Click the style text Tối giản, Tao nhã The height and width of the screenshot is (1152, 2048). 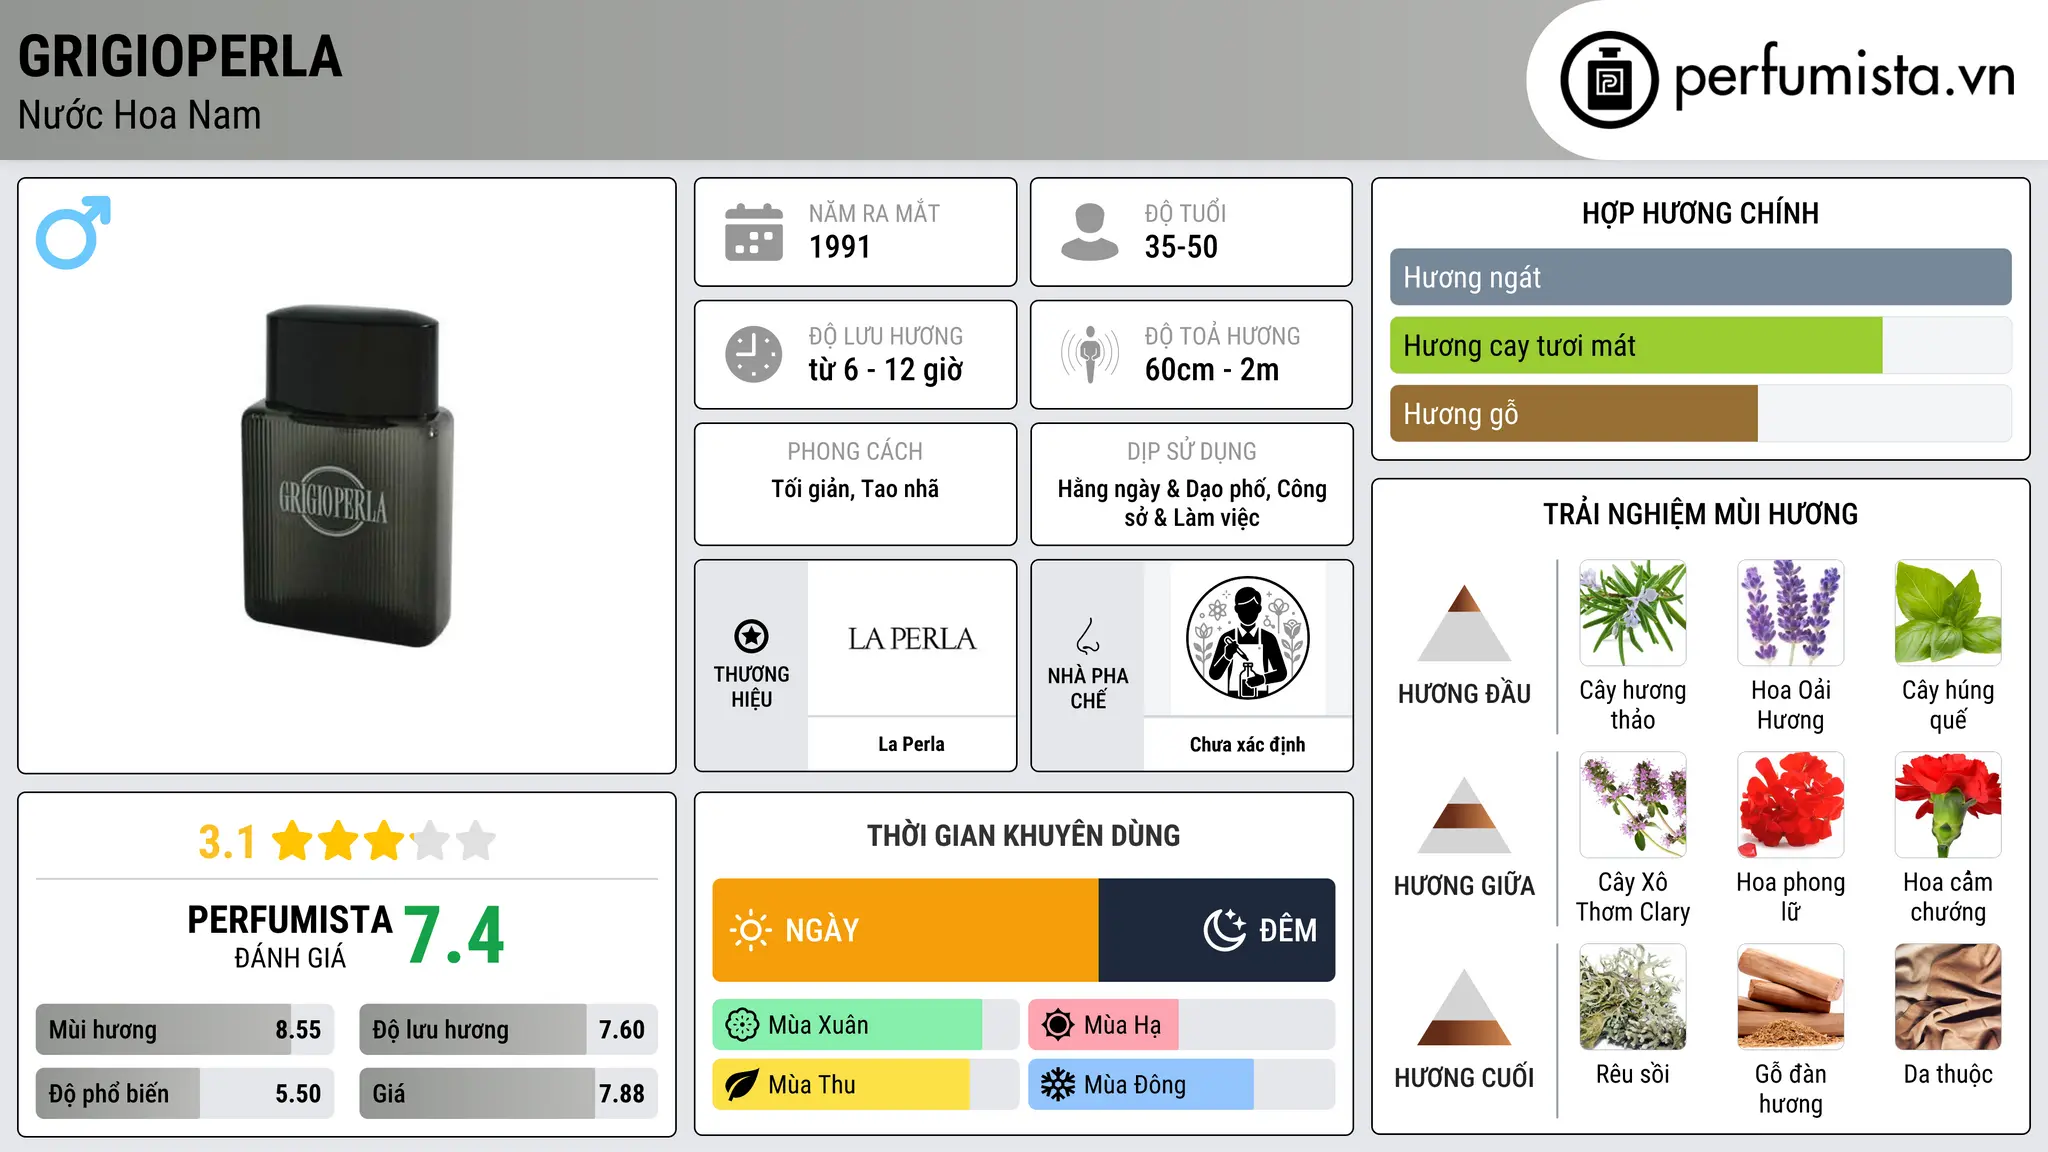855,489
